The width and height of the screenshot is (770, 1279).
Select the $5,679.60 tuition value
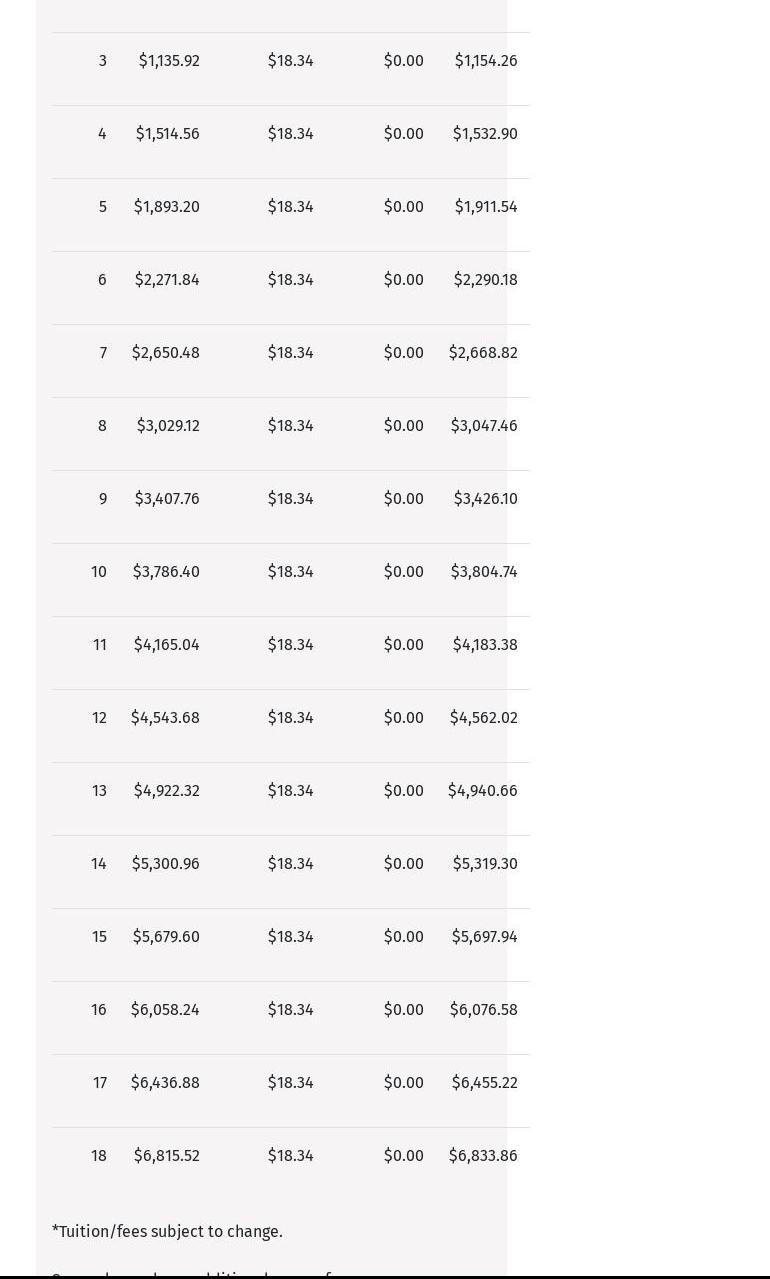coord(166,937)
